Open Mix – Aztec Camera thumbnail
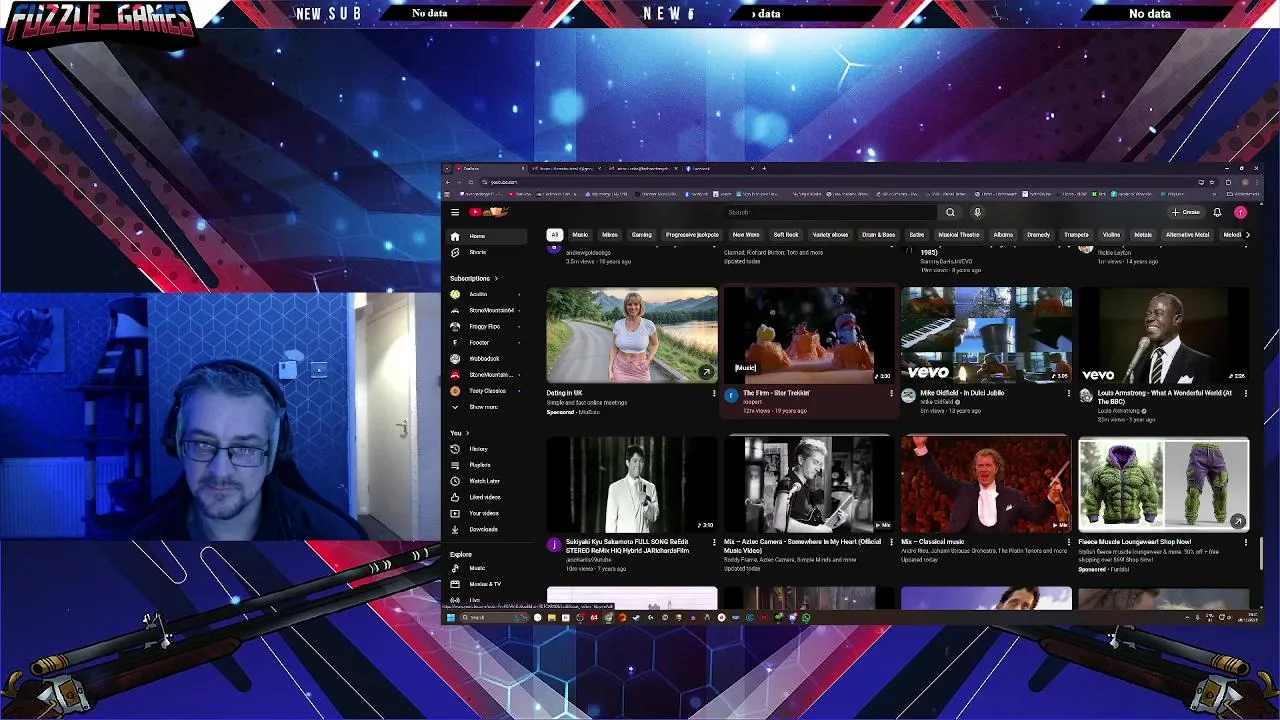 pos(809,484)
